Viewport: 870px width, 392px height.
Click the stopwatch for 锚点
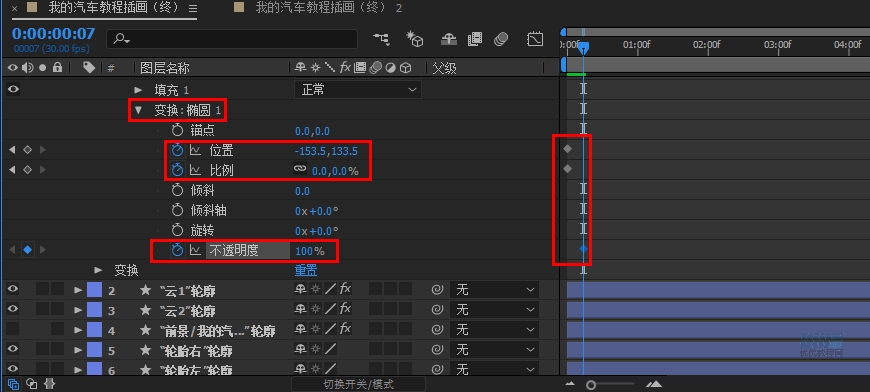coord(177,130)
